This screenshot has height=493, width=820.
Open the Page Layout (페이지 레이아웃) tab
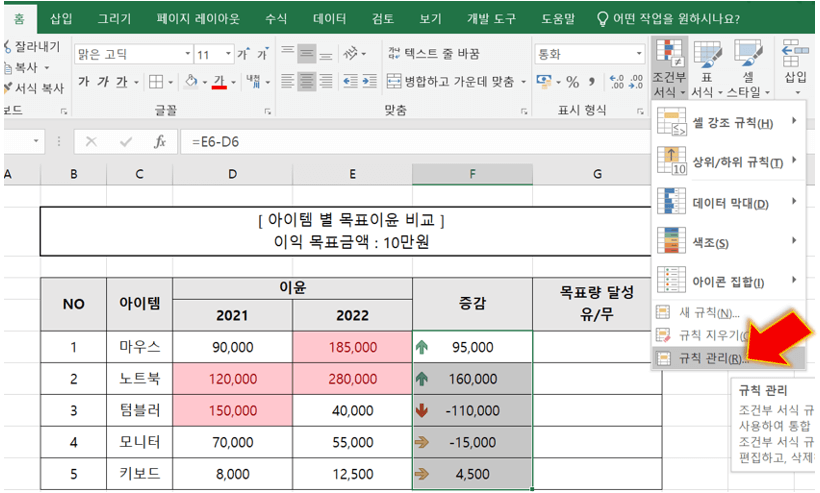coord(198,19)
